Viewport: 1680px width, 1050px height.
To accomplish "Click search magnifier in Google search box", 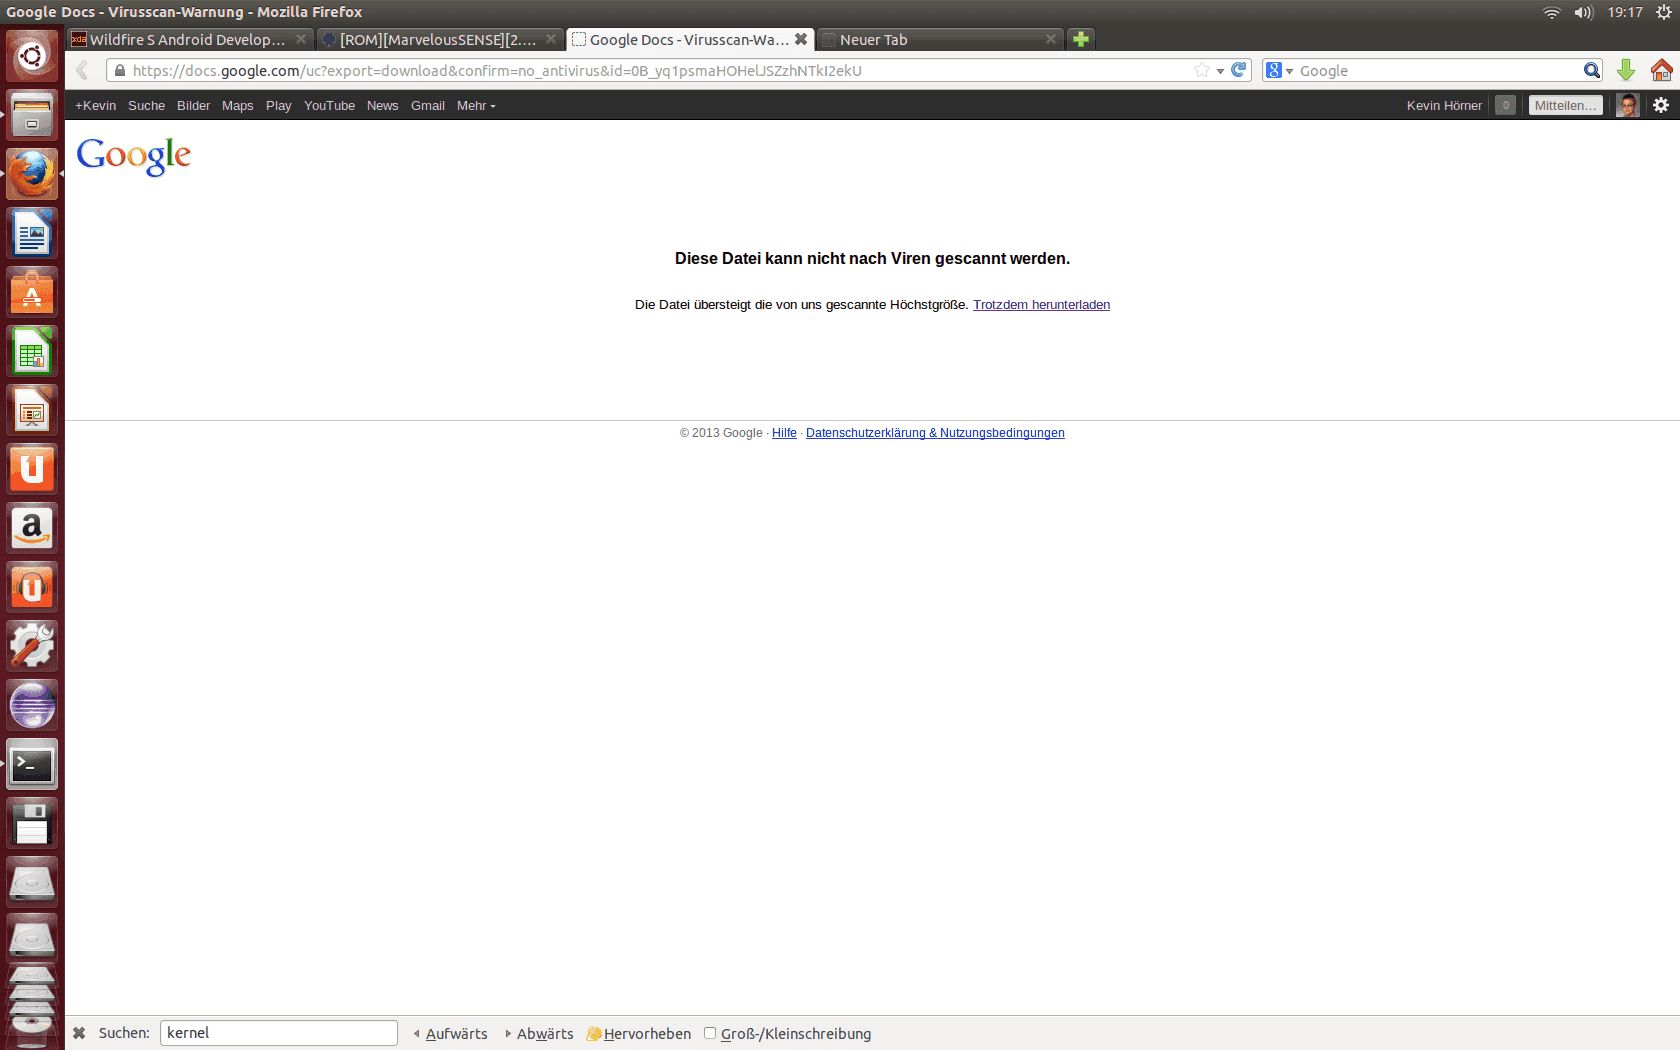I will click(1591, 70).
